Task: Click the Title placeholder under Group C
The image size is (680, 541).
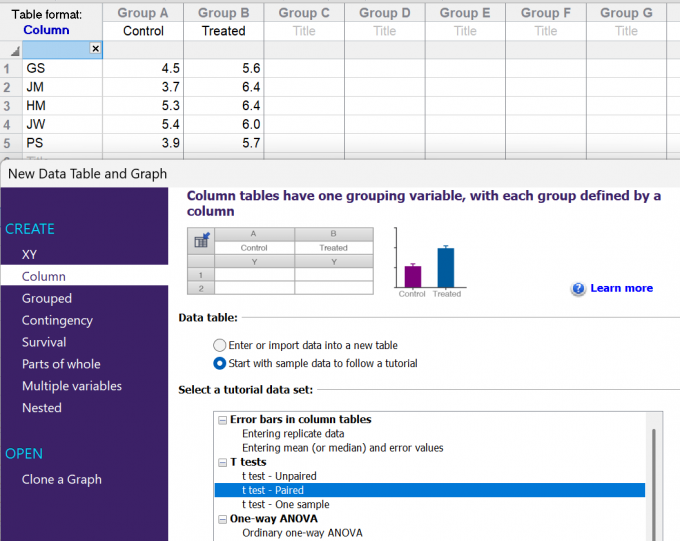Action: tap(304, 31)
